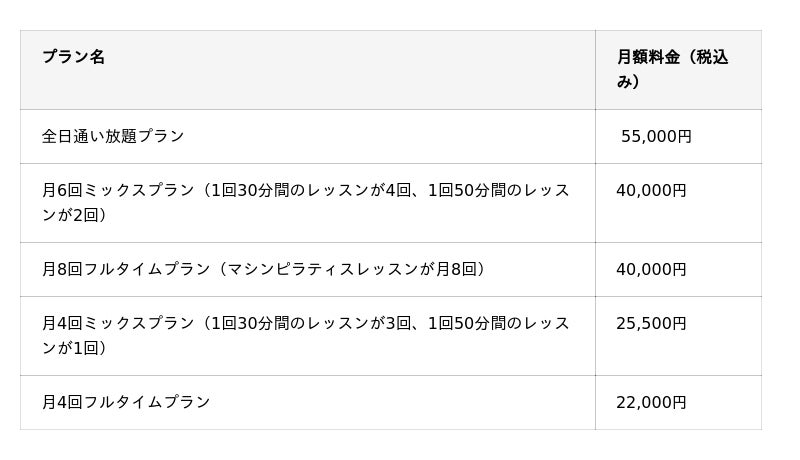Click the wrapped み） in the price header
The image size is (800, 460).
click(628, 82)
